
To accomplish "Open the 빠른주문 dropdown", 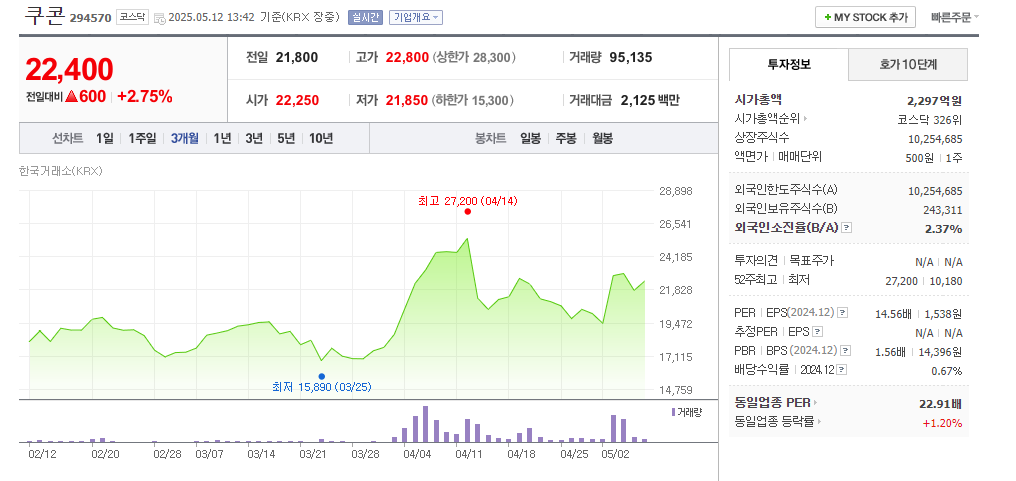I will (x=954, y=18).
